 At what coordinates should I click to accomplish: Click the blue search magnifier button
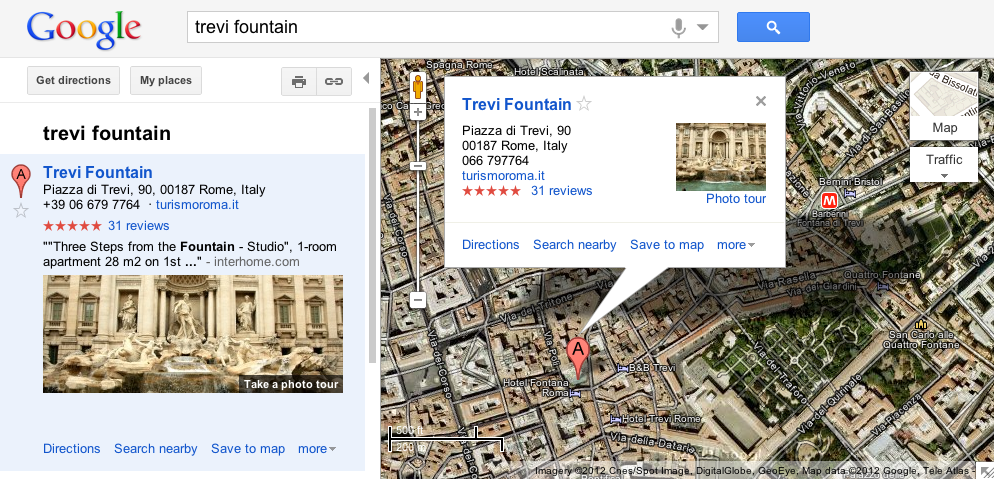click(772, 27)
